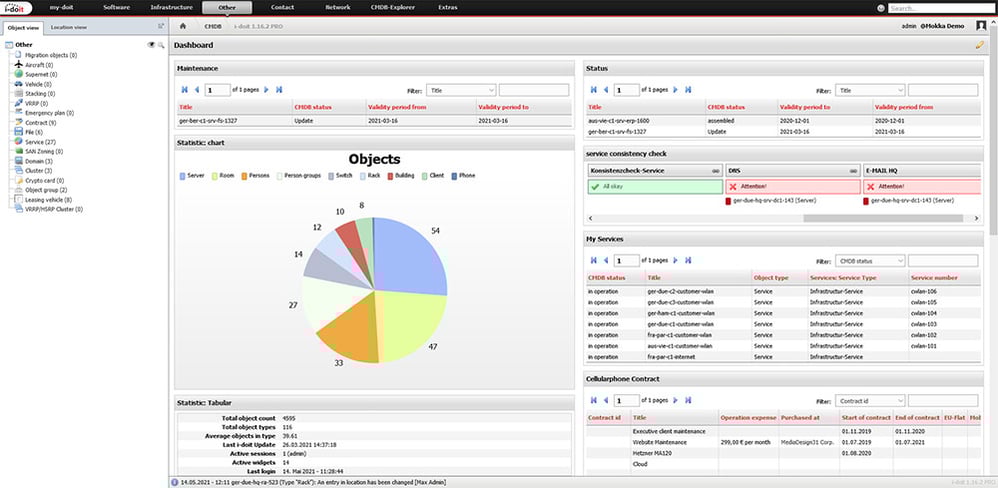The height and width of the screenshot is (488, 998).
Task: Click the File floppy disk icon in tree
Action: click(19, 132)
